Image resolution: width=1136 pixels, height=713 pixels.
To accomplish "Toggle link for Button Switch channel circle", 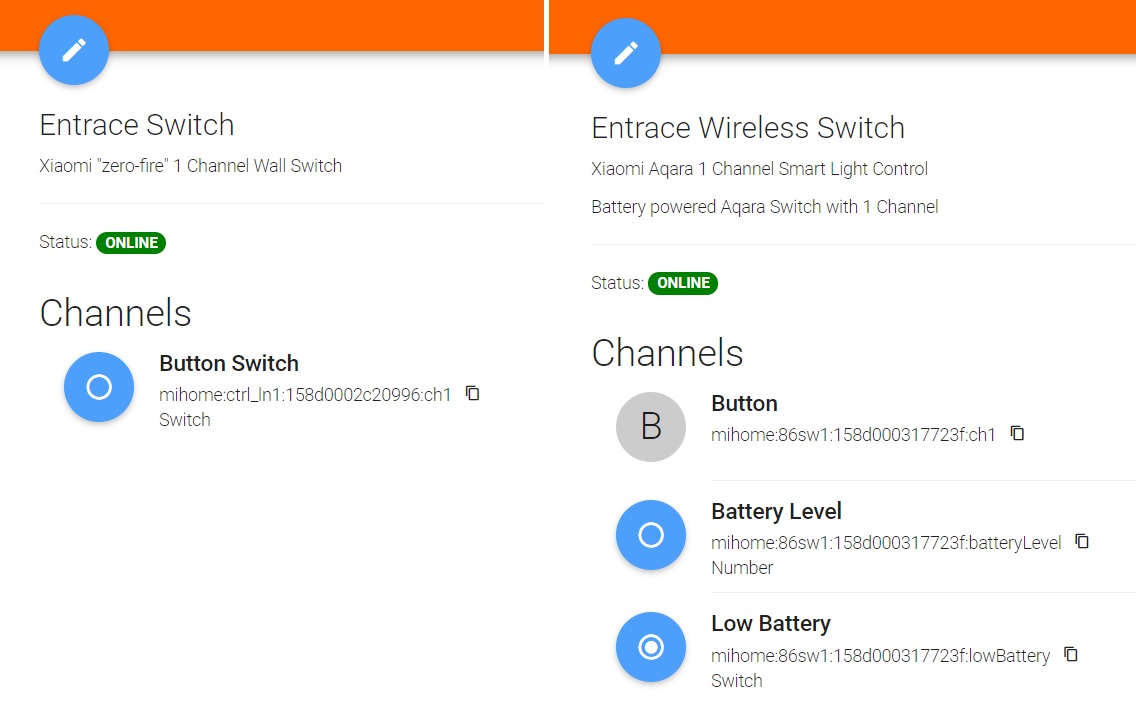I will click(x=99, y=387).
